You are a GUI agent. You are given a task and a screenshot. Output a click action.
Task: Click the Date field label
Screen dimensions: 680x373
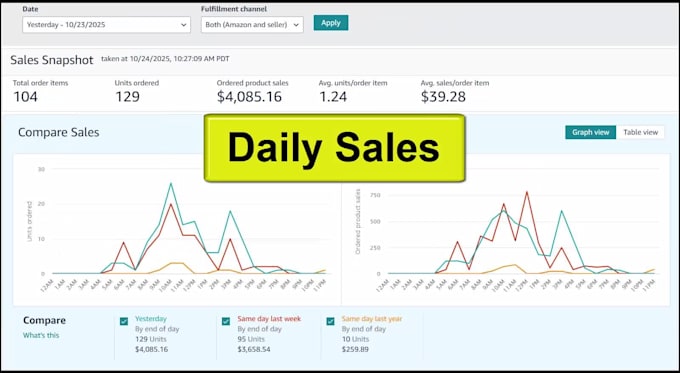30,9
